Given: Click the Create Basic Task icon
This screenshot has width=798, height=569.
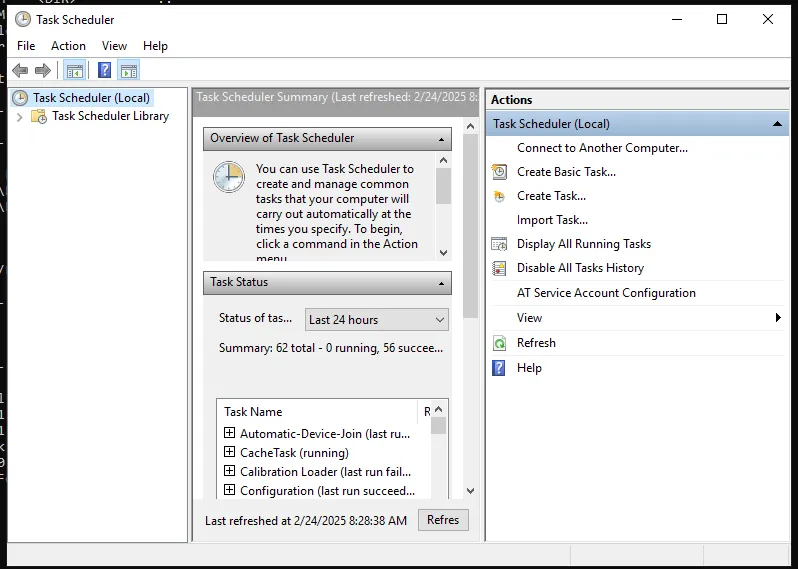Looking at the screenshot, I should [499, 172].
